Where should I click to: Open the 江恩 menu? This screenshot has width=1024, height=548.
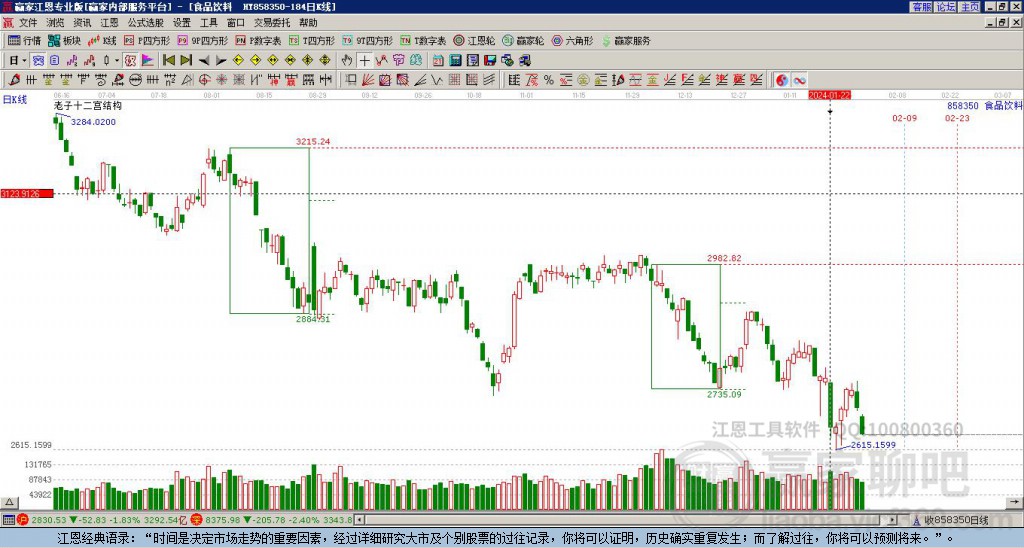click(109, 23)
